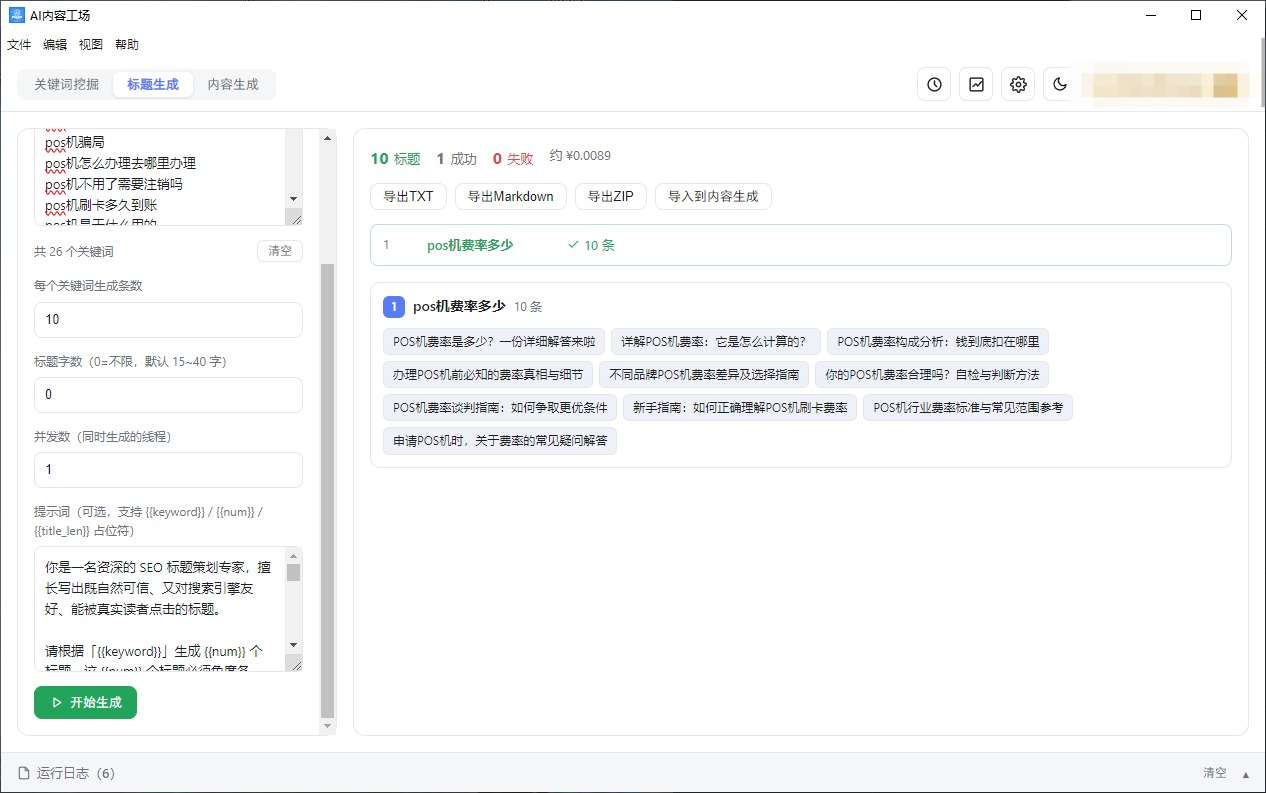Open the 文件 menu
The height and width of the screenshot is (793, 1266).
19,45
